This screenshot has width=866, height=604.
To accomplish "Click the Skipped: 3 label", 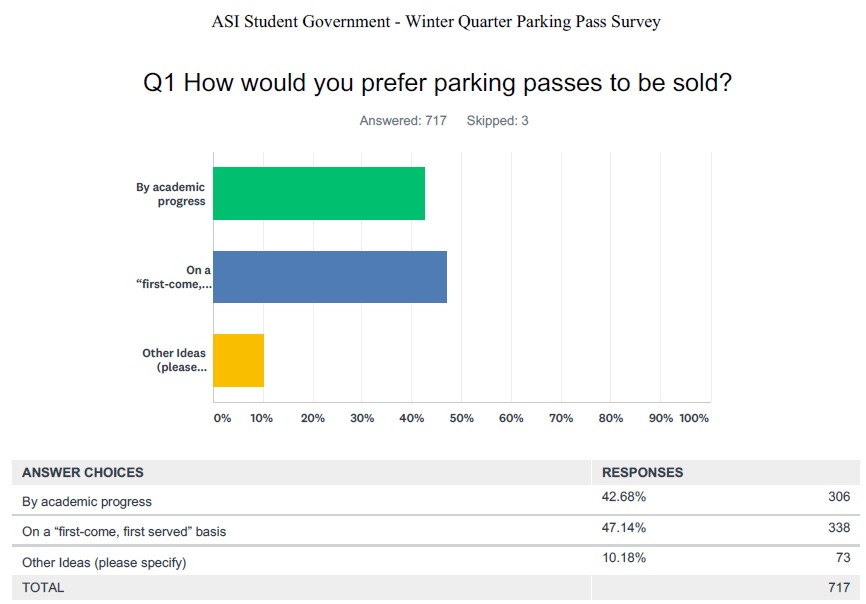I will pyautogui.click(x=497, y=120).
